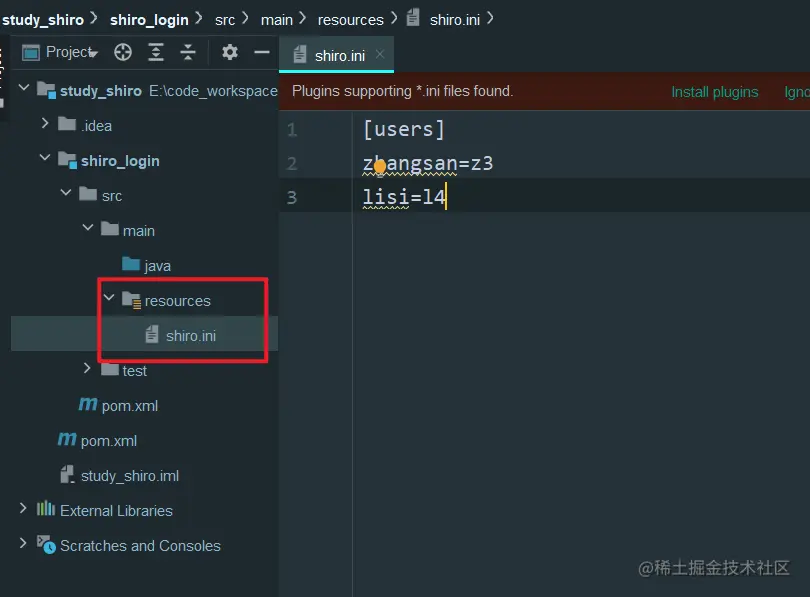This screenshot has width=810, height=597.
Task: Select the shiro.ini editor tab
Action: (336, 55)
